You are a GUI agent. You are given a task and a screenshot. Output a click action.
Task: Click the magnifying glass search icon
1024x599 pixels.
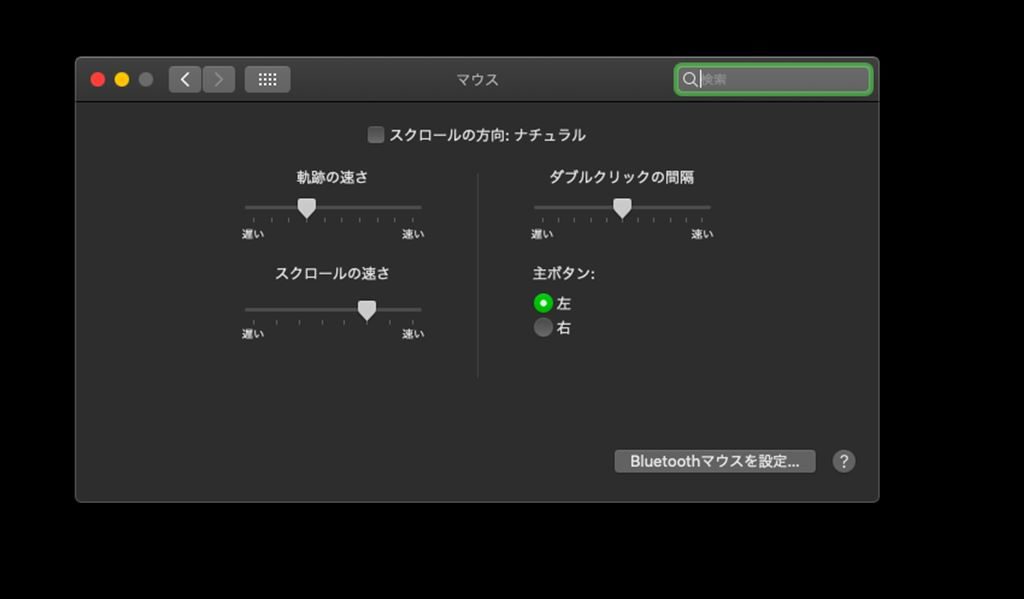(689, 80)
